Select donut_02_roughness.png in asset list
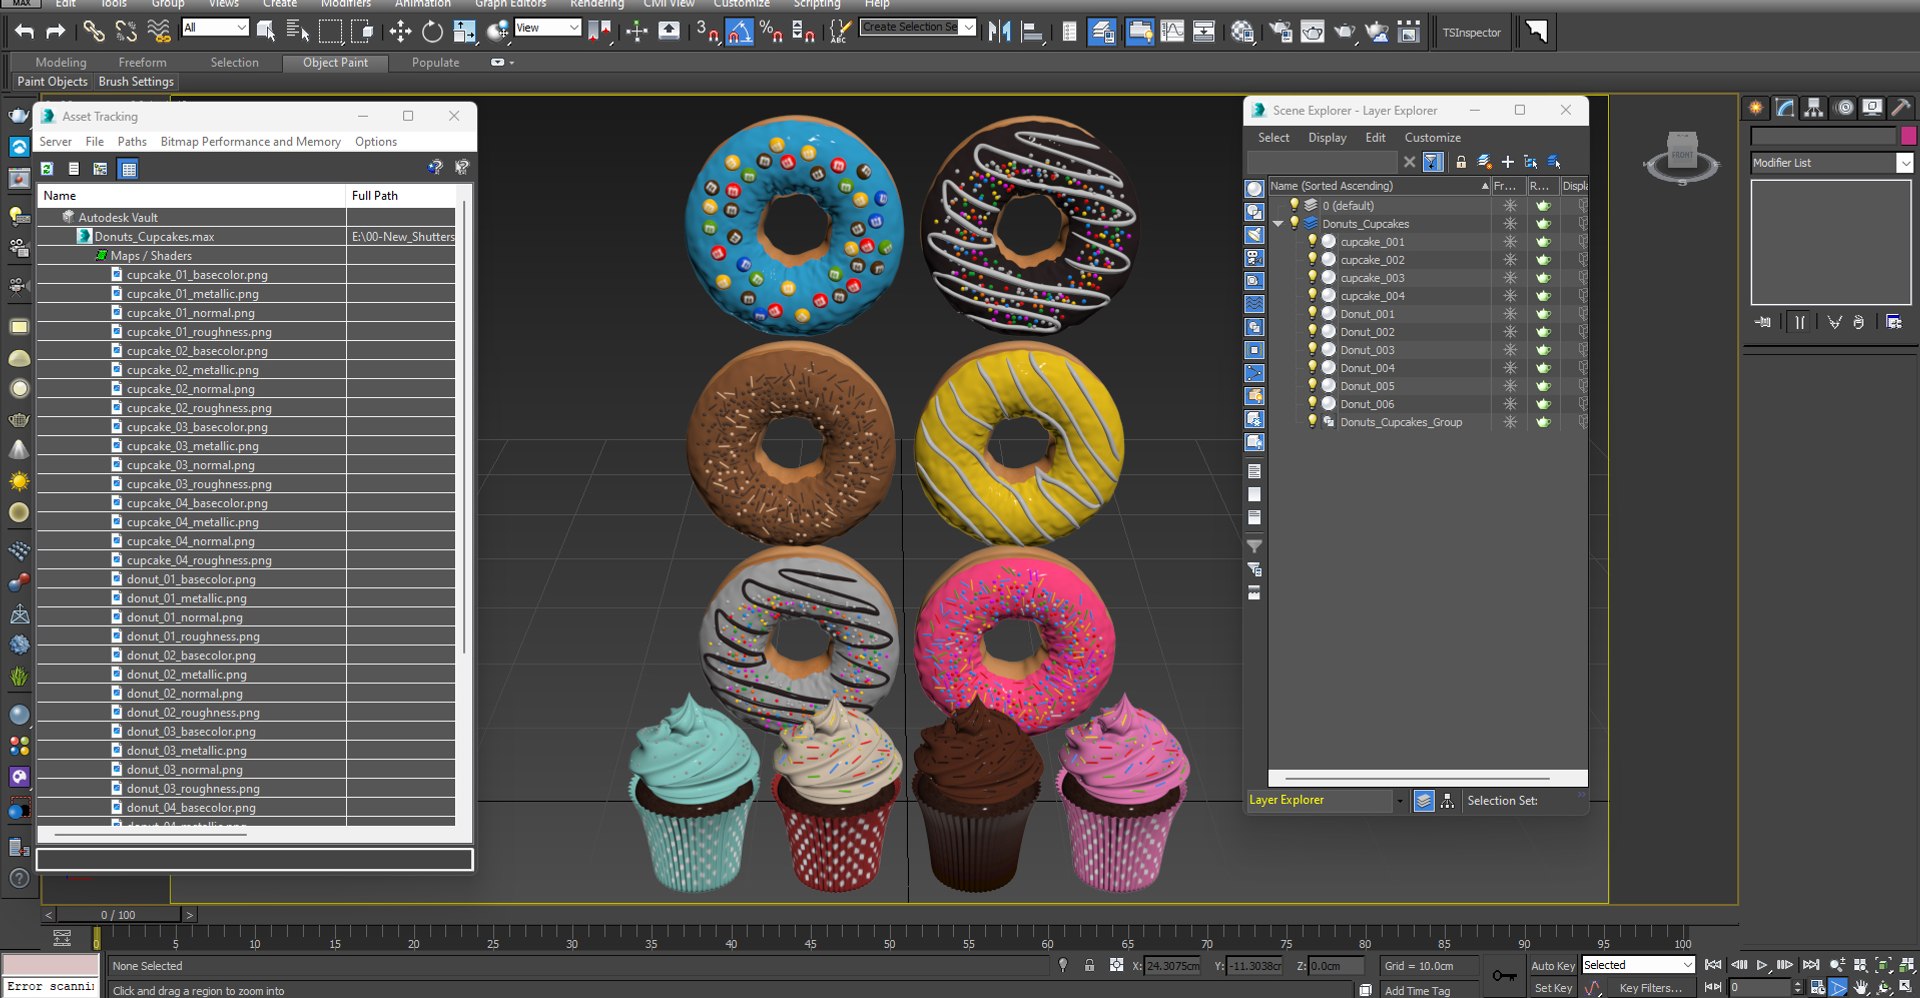The width and height of the screenshot is (1920, 998). coord(193,713)
